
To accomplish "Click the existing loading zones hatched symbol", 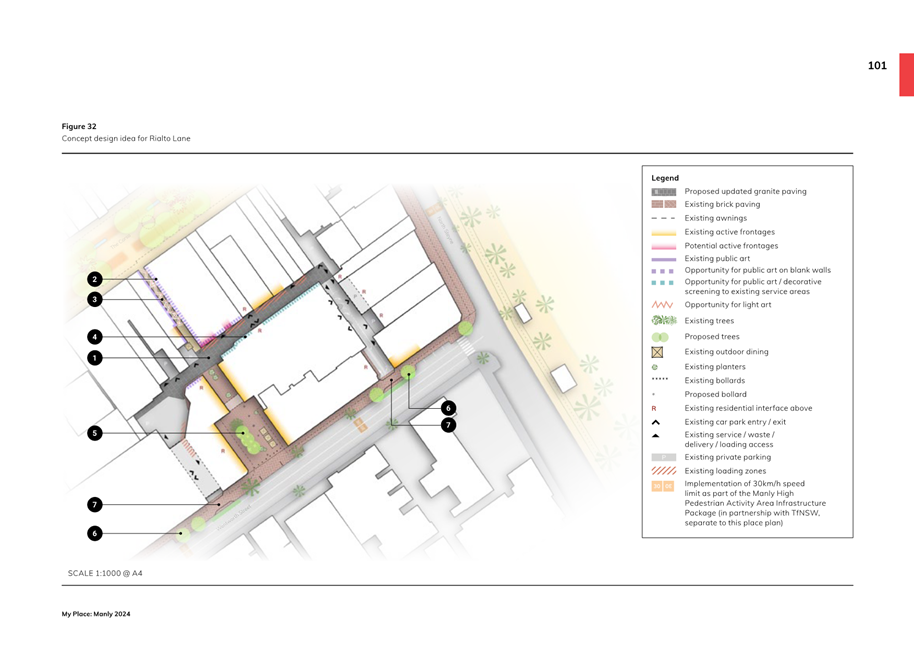I will 663,471.
